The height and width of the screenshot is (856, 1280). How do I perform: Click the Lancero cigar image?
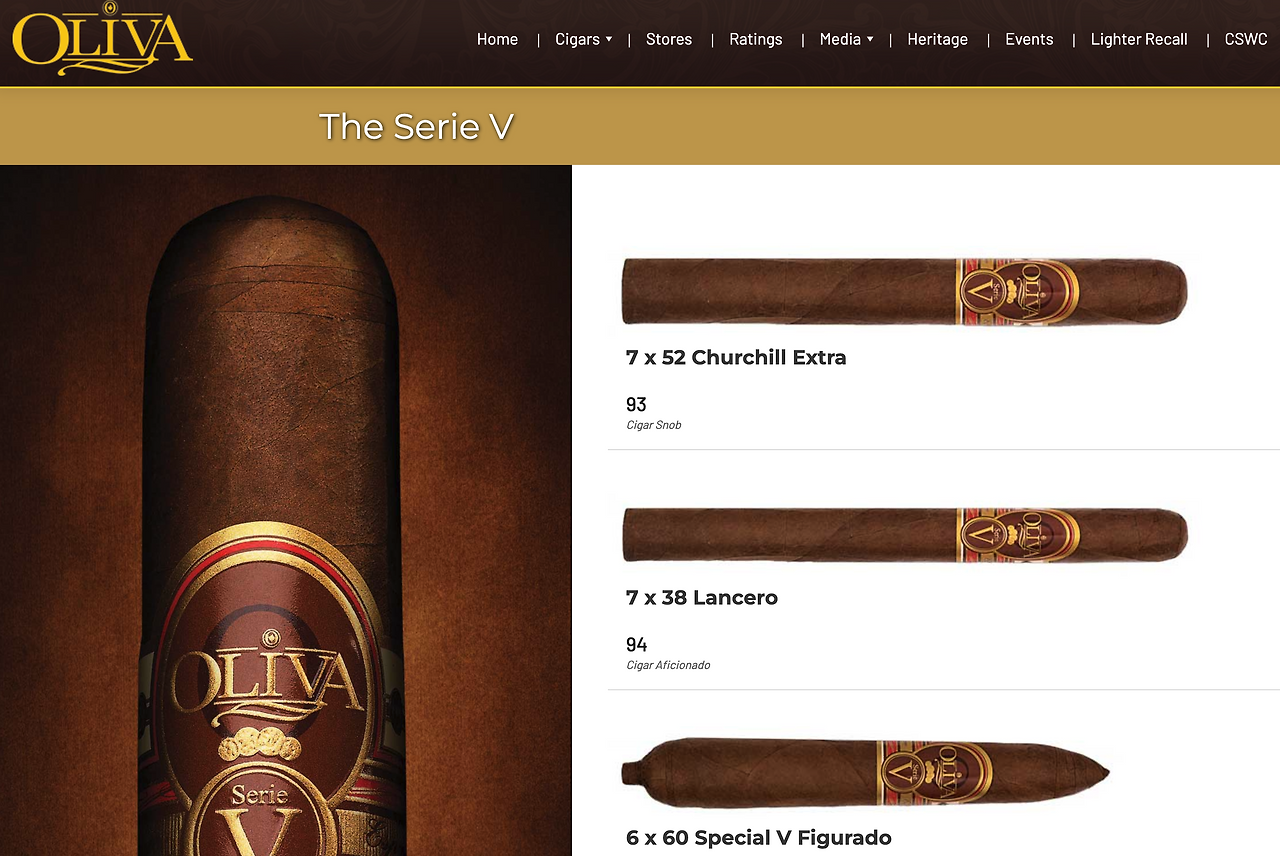tap(905, 535)
